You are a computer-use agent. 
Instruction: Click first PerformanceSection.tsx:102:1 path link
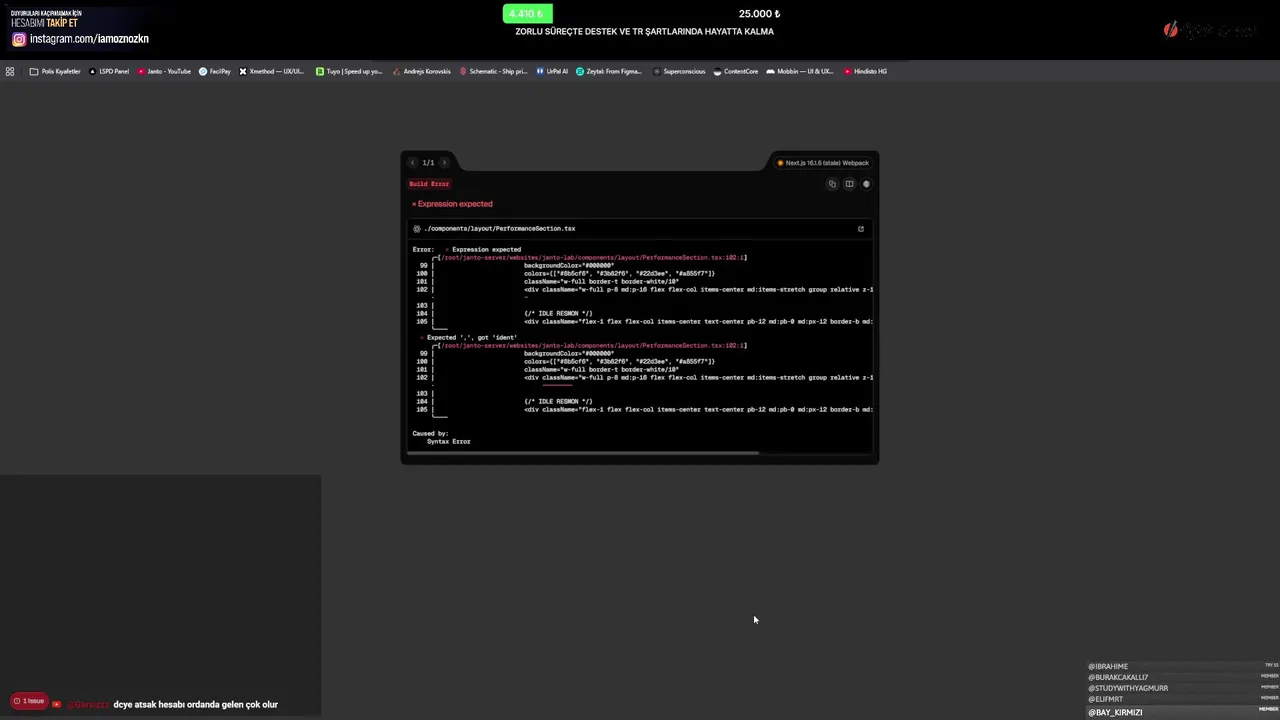(593, 258)
